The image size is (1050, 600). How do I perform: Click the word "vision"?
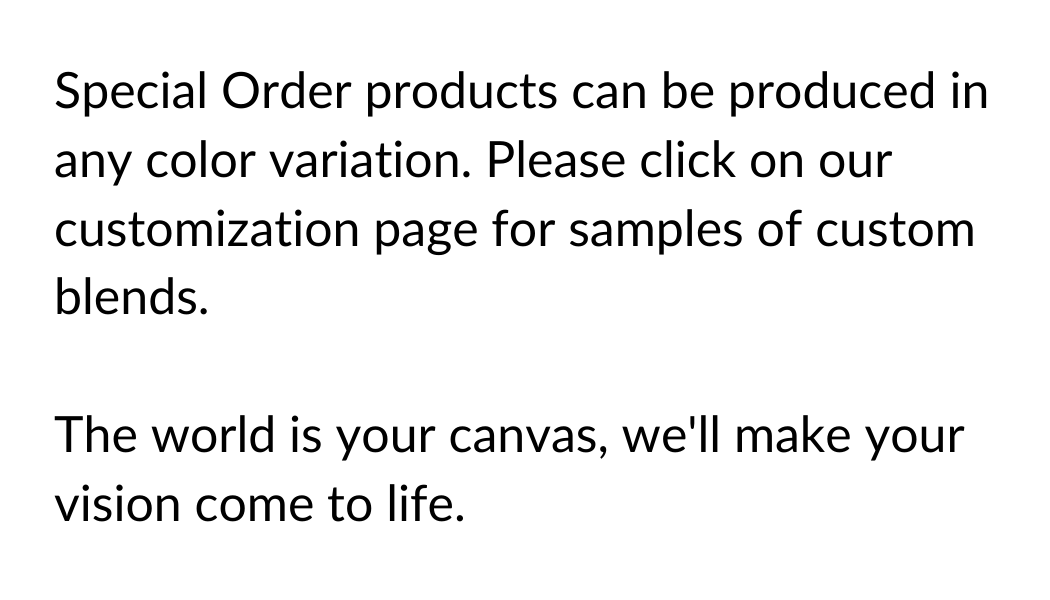[117, 504]
